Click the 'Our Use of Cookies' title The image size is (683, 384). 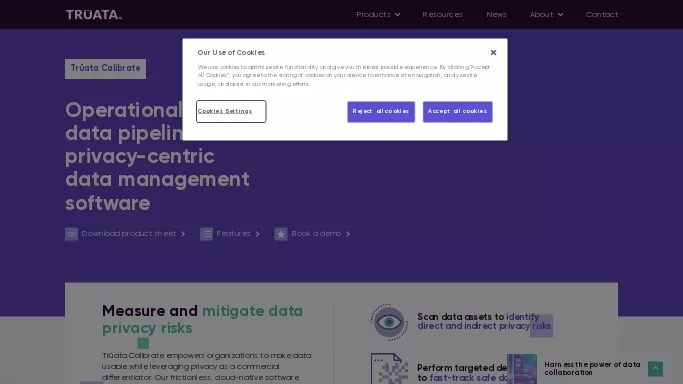231,53
